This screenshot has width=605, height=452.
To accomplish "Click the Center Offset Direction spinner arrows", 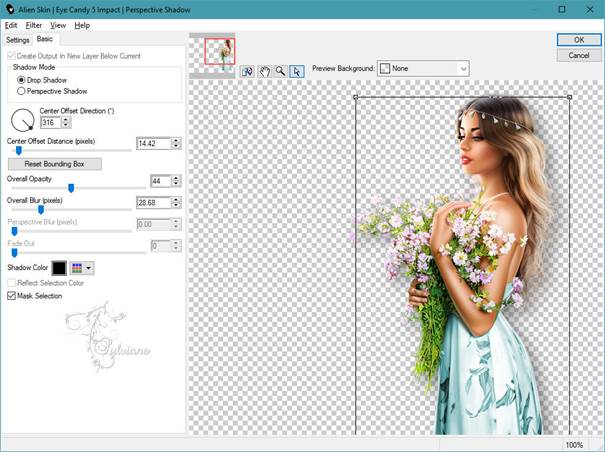I will (x=66, y=123).
